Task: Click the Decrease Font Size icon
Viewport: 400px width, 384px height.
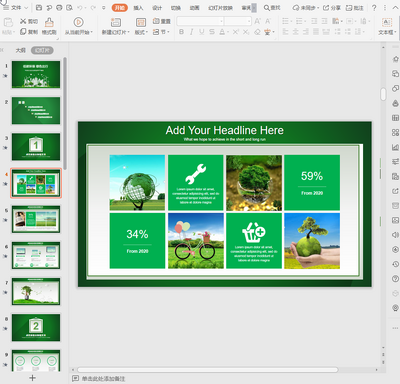Action: [268, 21]
